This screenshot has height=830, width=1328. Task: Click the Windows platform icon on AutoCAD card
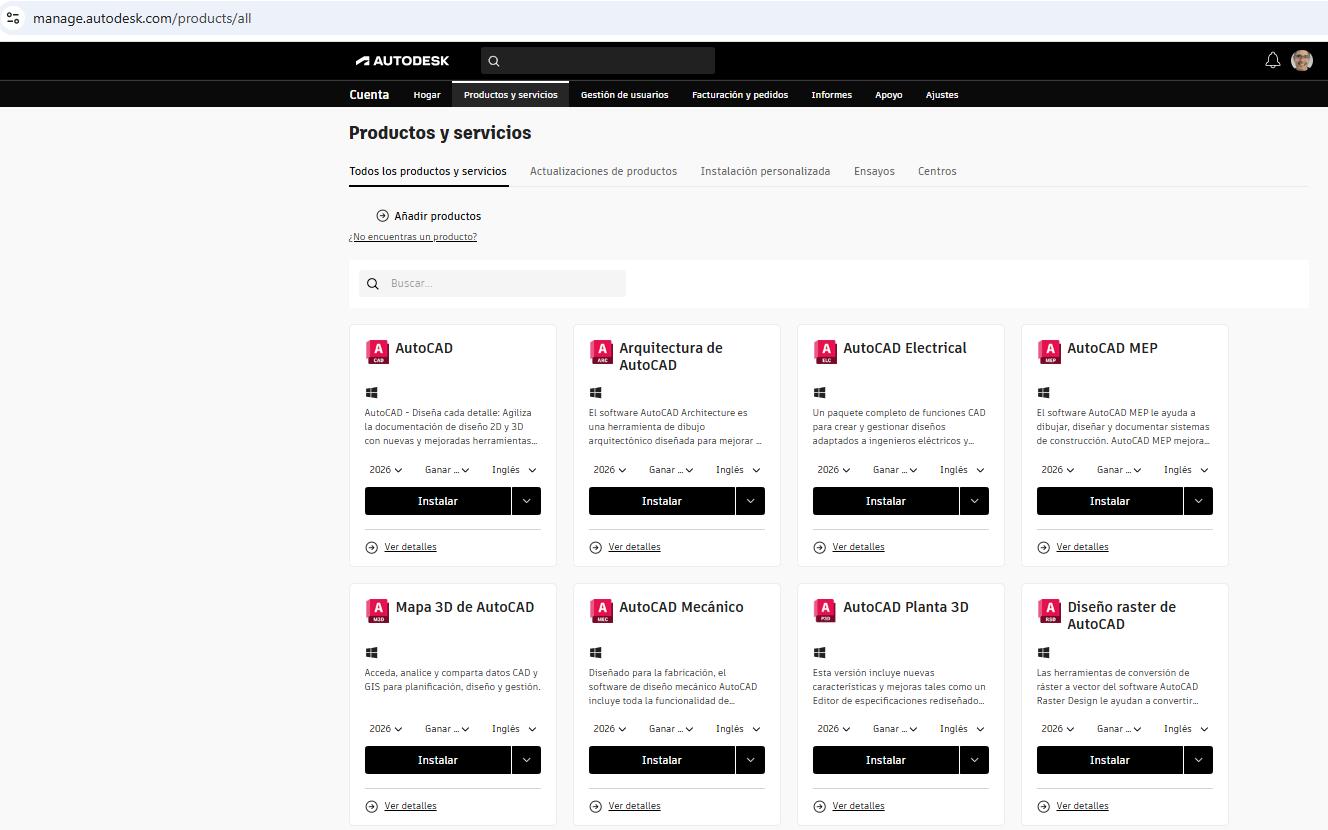pyautogui.click(x=372, y=393)
